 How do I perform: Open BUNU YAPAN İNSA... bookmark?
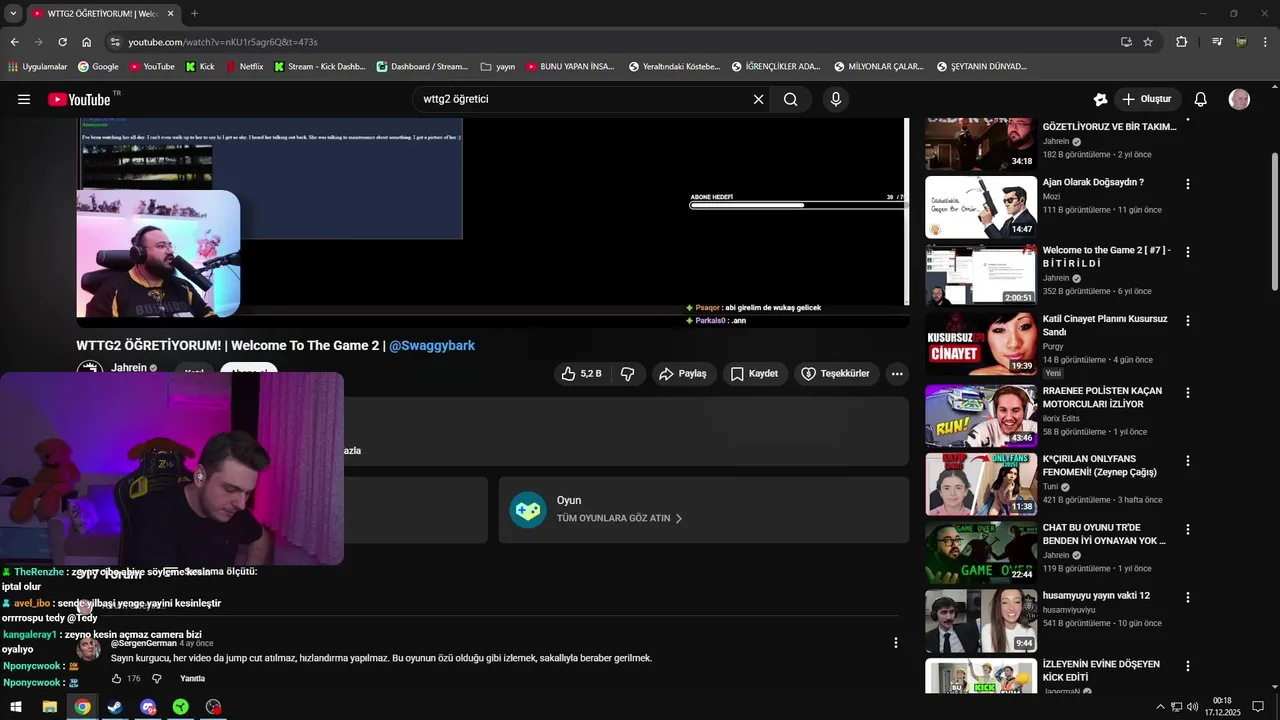571,67
